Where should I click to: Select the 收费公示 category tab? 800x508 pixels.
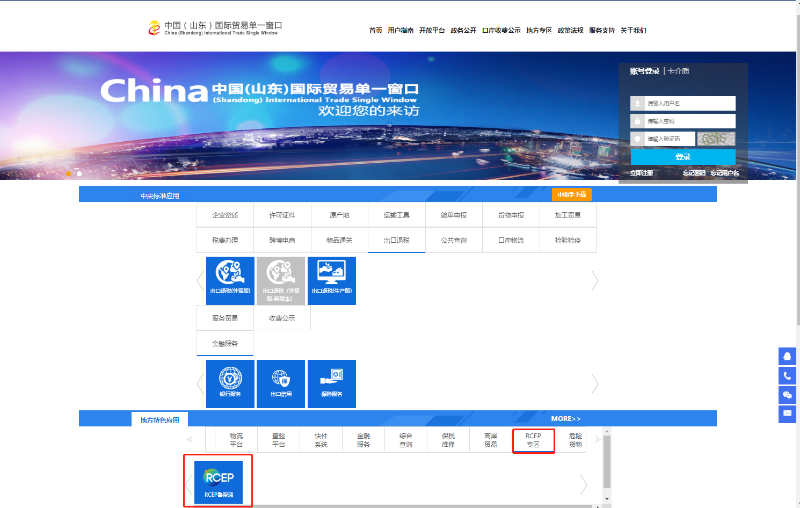(x=282, y=318)
